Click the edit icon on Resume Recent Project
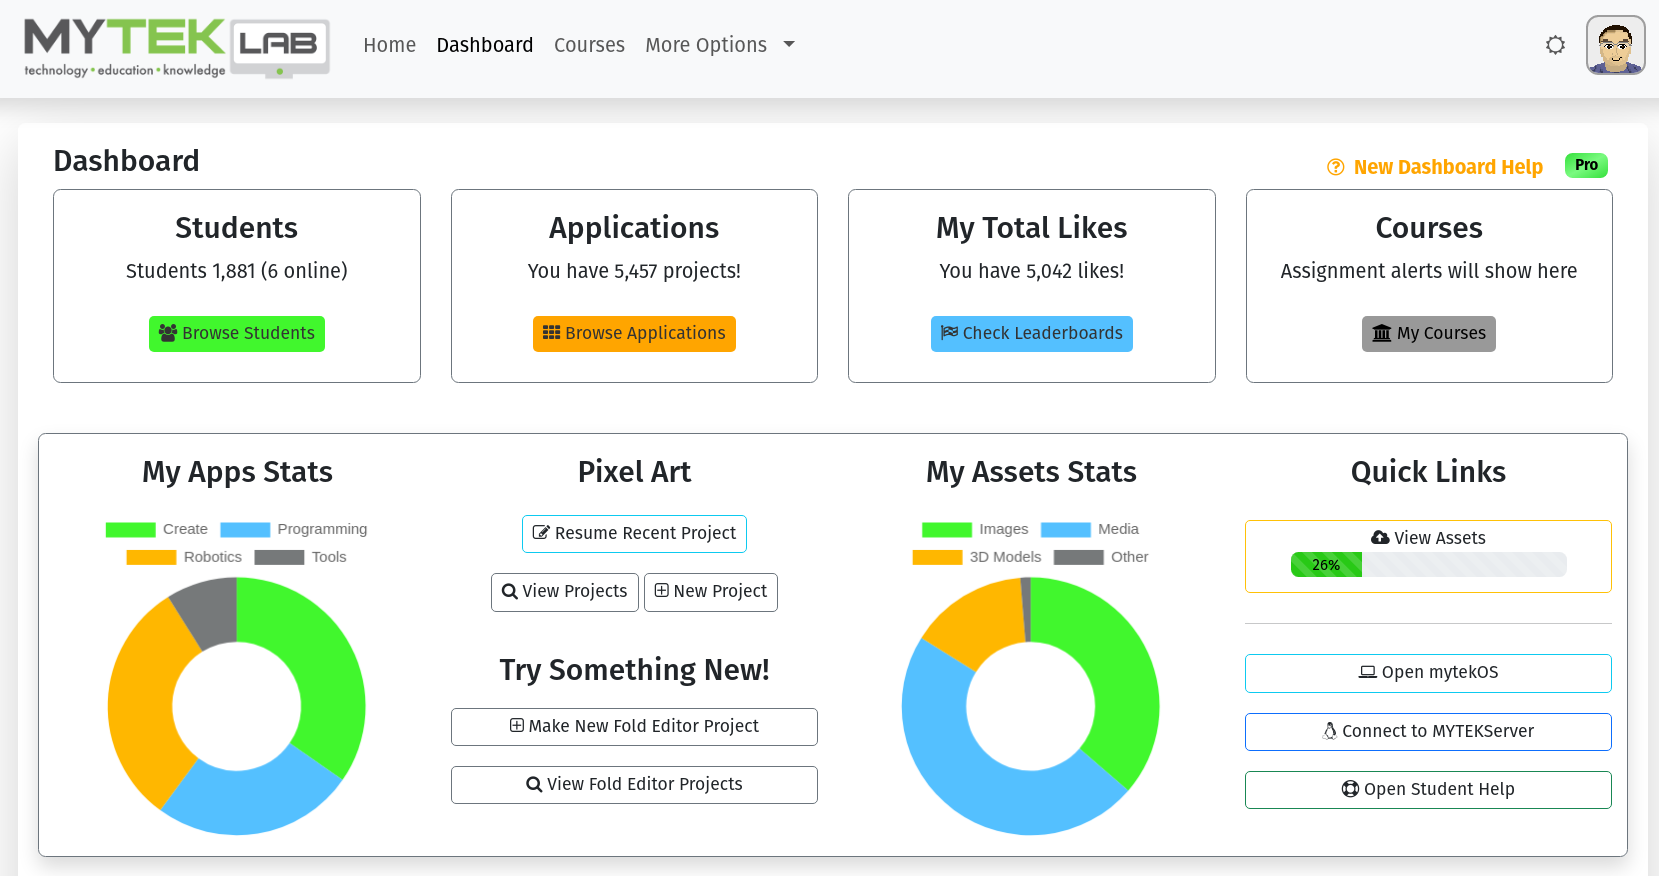The image size is (1659, 876). (x=541, y=534)
